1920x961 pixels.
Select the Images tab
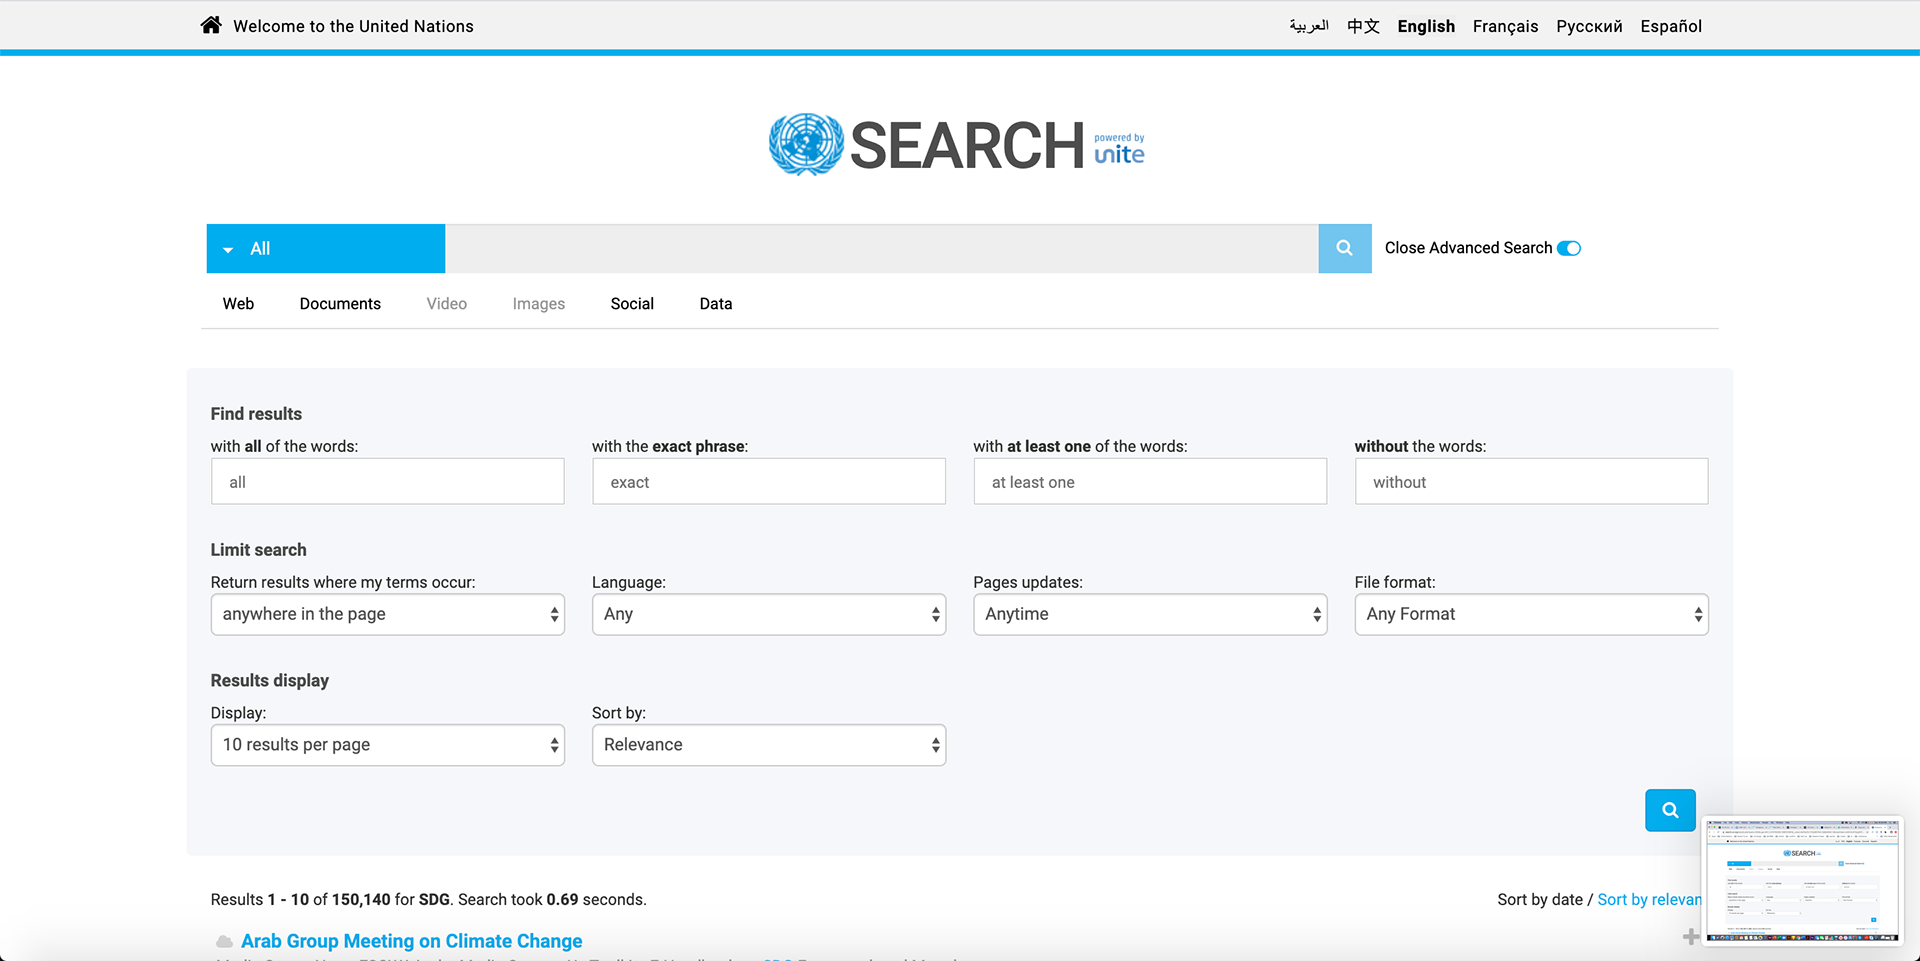pos(538,304)
